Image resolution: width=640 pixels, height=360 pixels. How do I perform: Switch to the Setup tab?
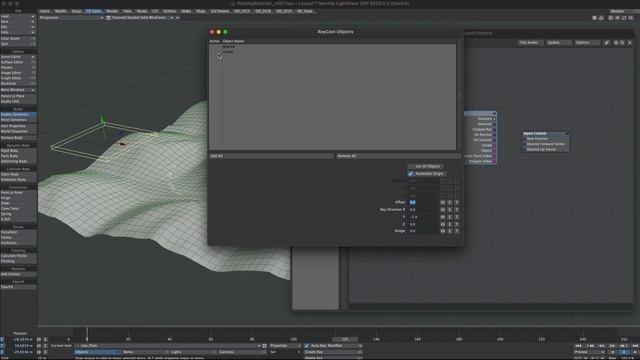tap(76, 11)
